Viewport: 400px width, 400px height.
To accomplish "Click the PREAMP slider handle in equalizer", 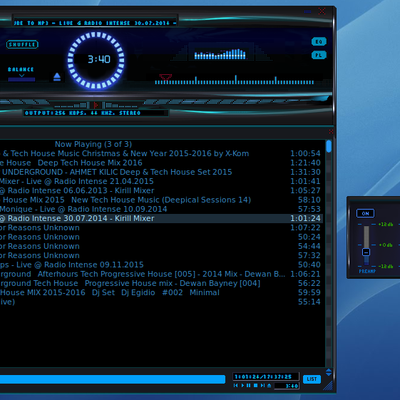I will [366, 252].
